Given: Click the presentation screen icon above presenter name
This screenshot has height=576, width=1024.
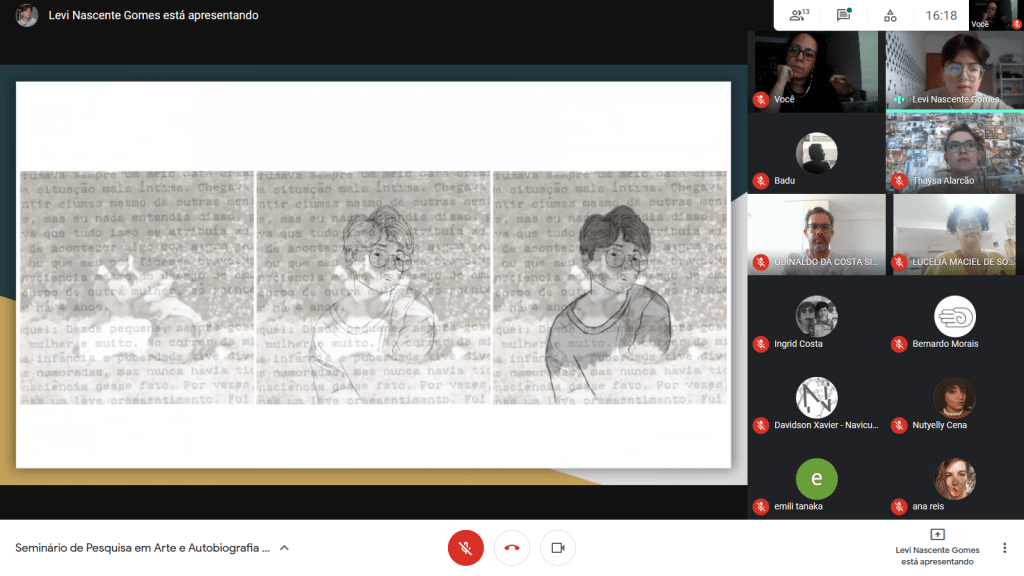Looking at the screenshot, I should [x=937, y=535].
